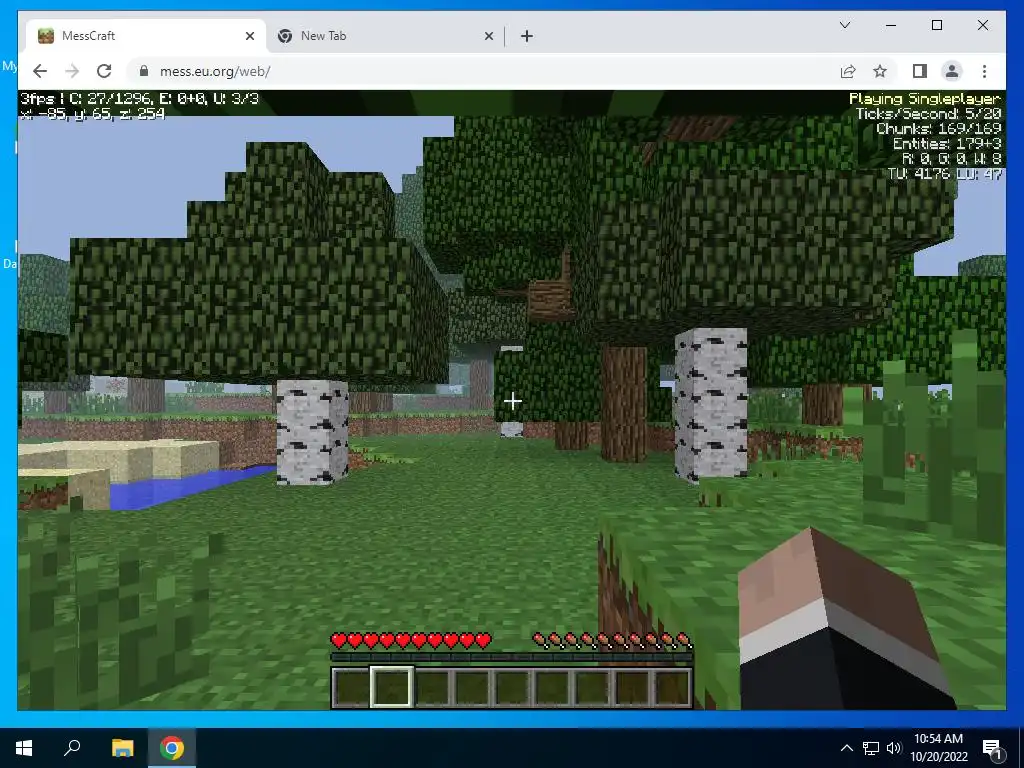Click the experience bar above the hotbar
Viewport: 1024px width, 768px height.
click(x=511, y=658)
